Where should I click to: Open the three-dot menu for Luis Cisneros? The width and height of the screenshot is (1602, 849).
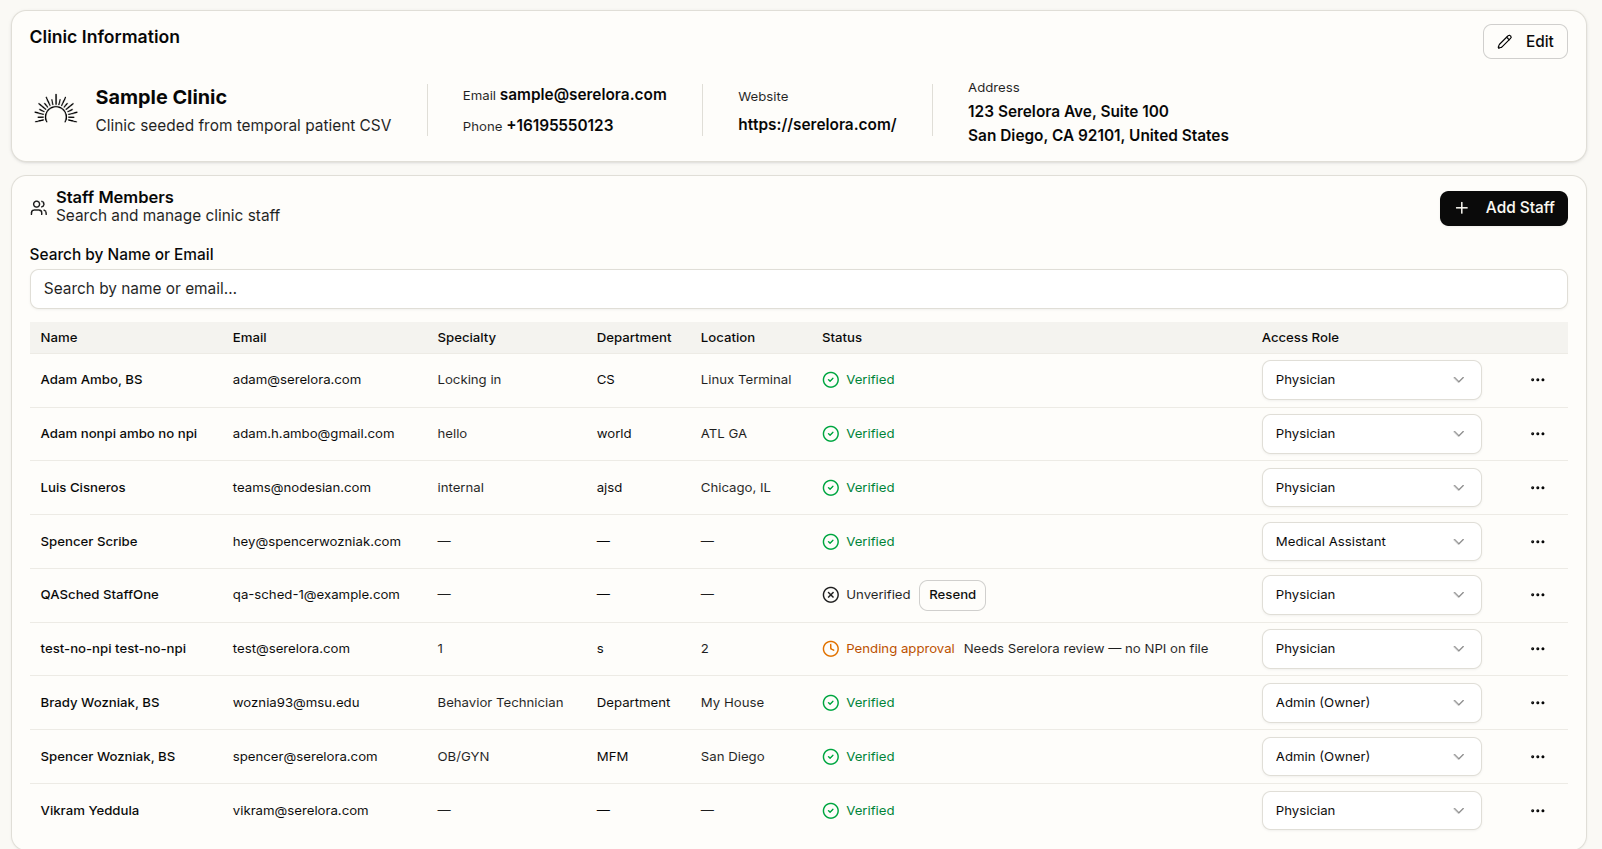click(x=1537, y=488)
